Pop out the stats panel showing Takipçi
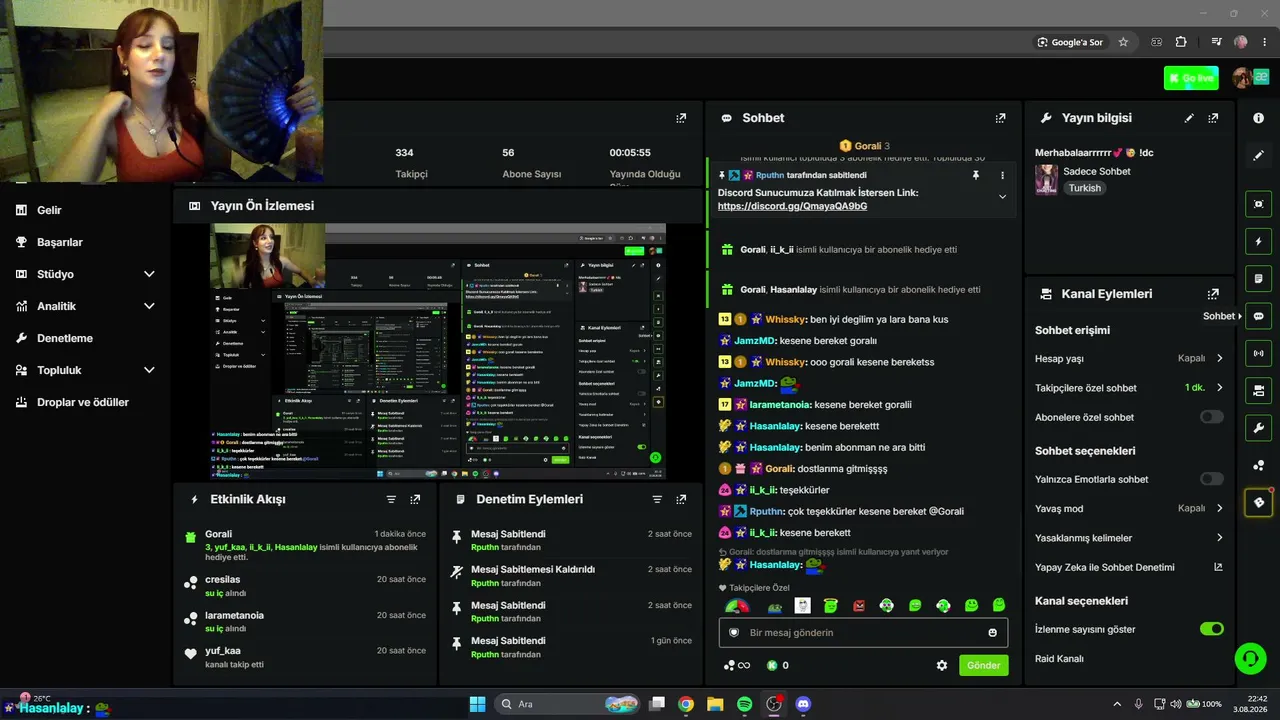Screen dimensions: 1280x720 (681, 118)
